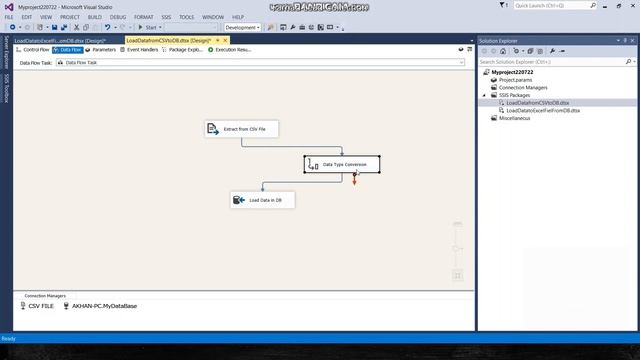Select the Load Data in DB destination
This screenshot has width=640, height=360.
(x=262, y=200)
